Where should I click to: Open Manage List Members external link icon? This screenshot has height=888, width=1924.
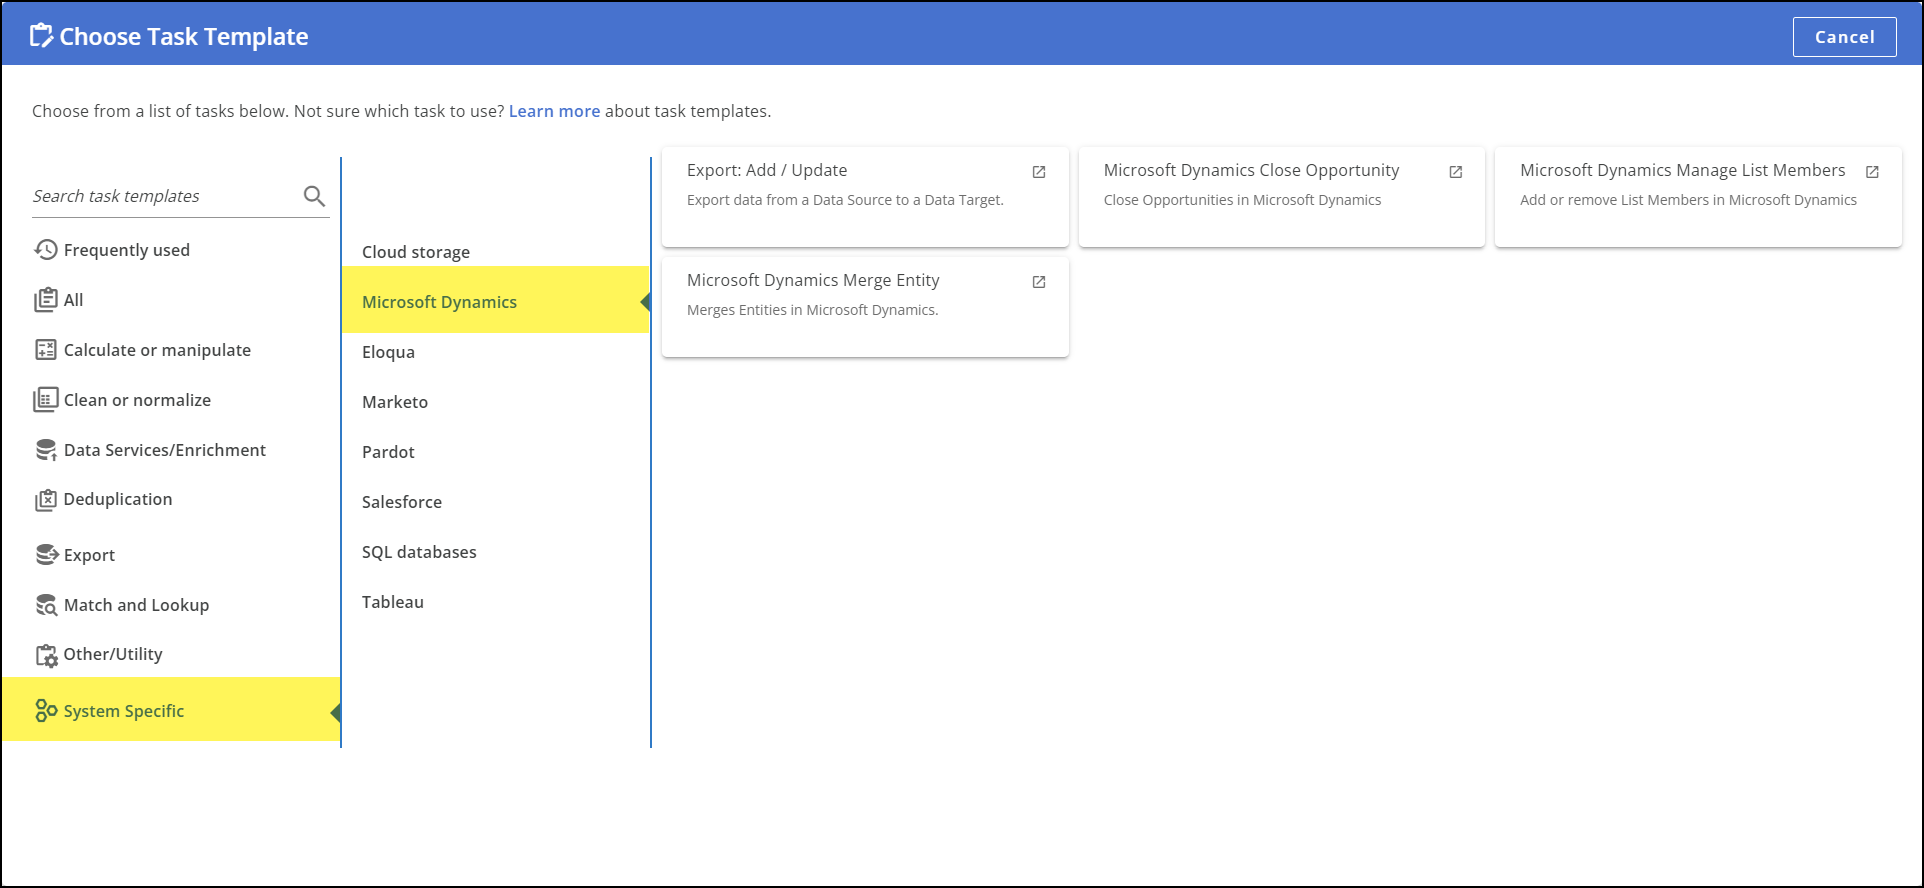[x=1872, y=172]
